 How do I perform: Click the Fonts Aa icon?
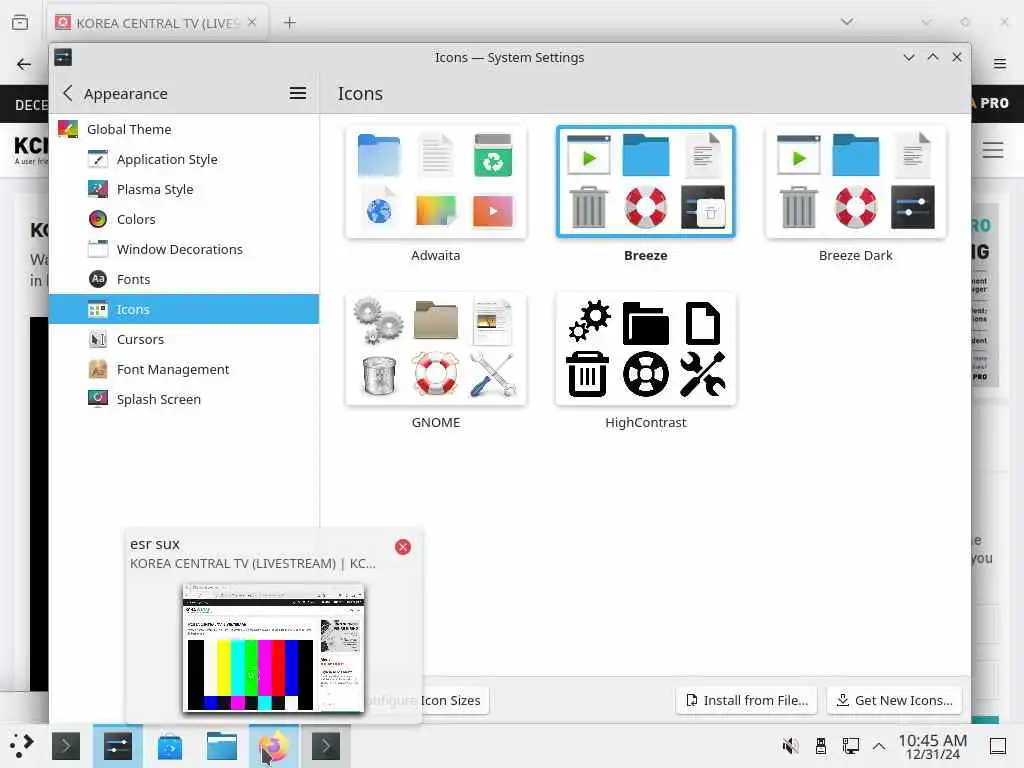tap(98, 279)
